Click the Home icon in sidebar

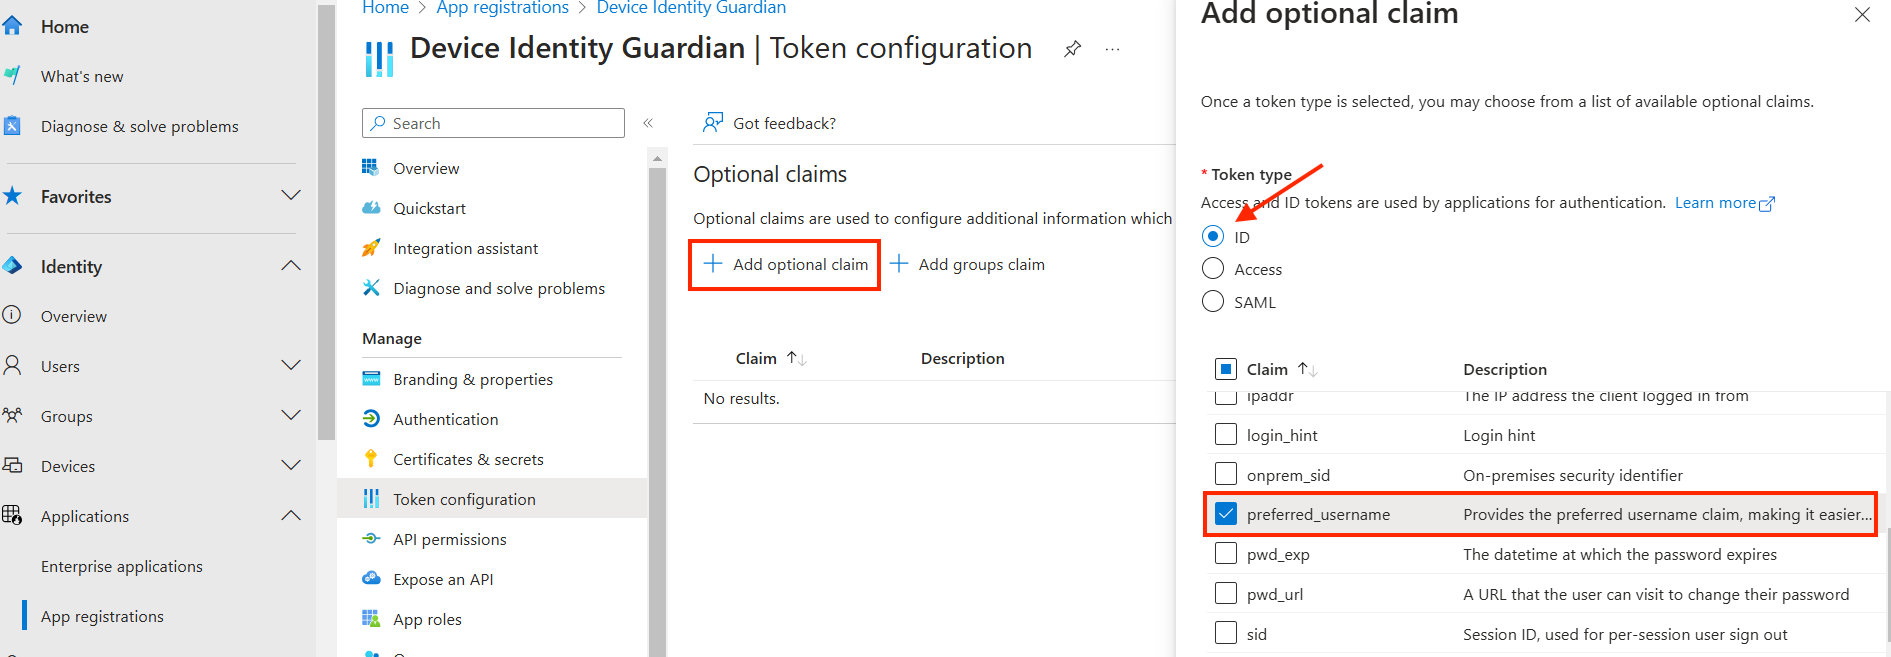12,27
